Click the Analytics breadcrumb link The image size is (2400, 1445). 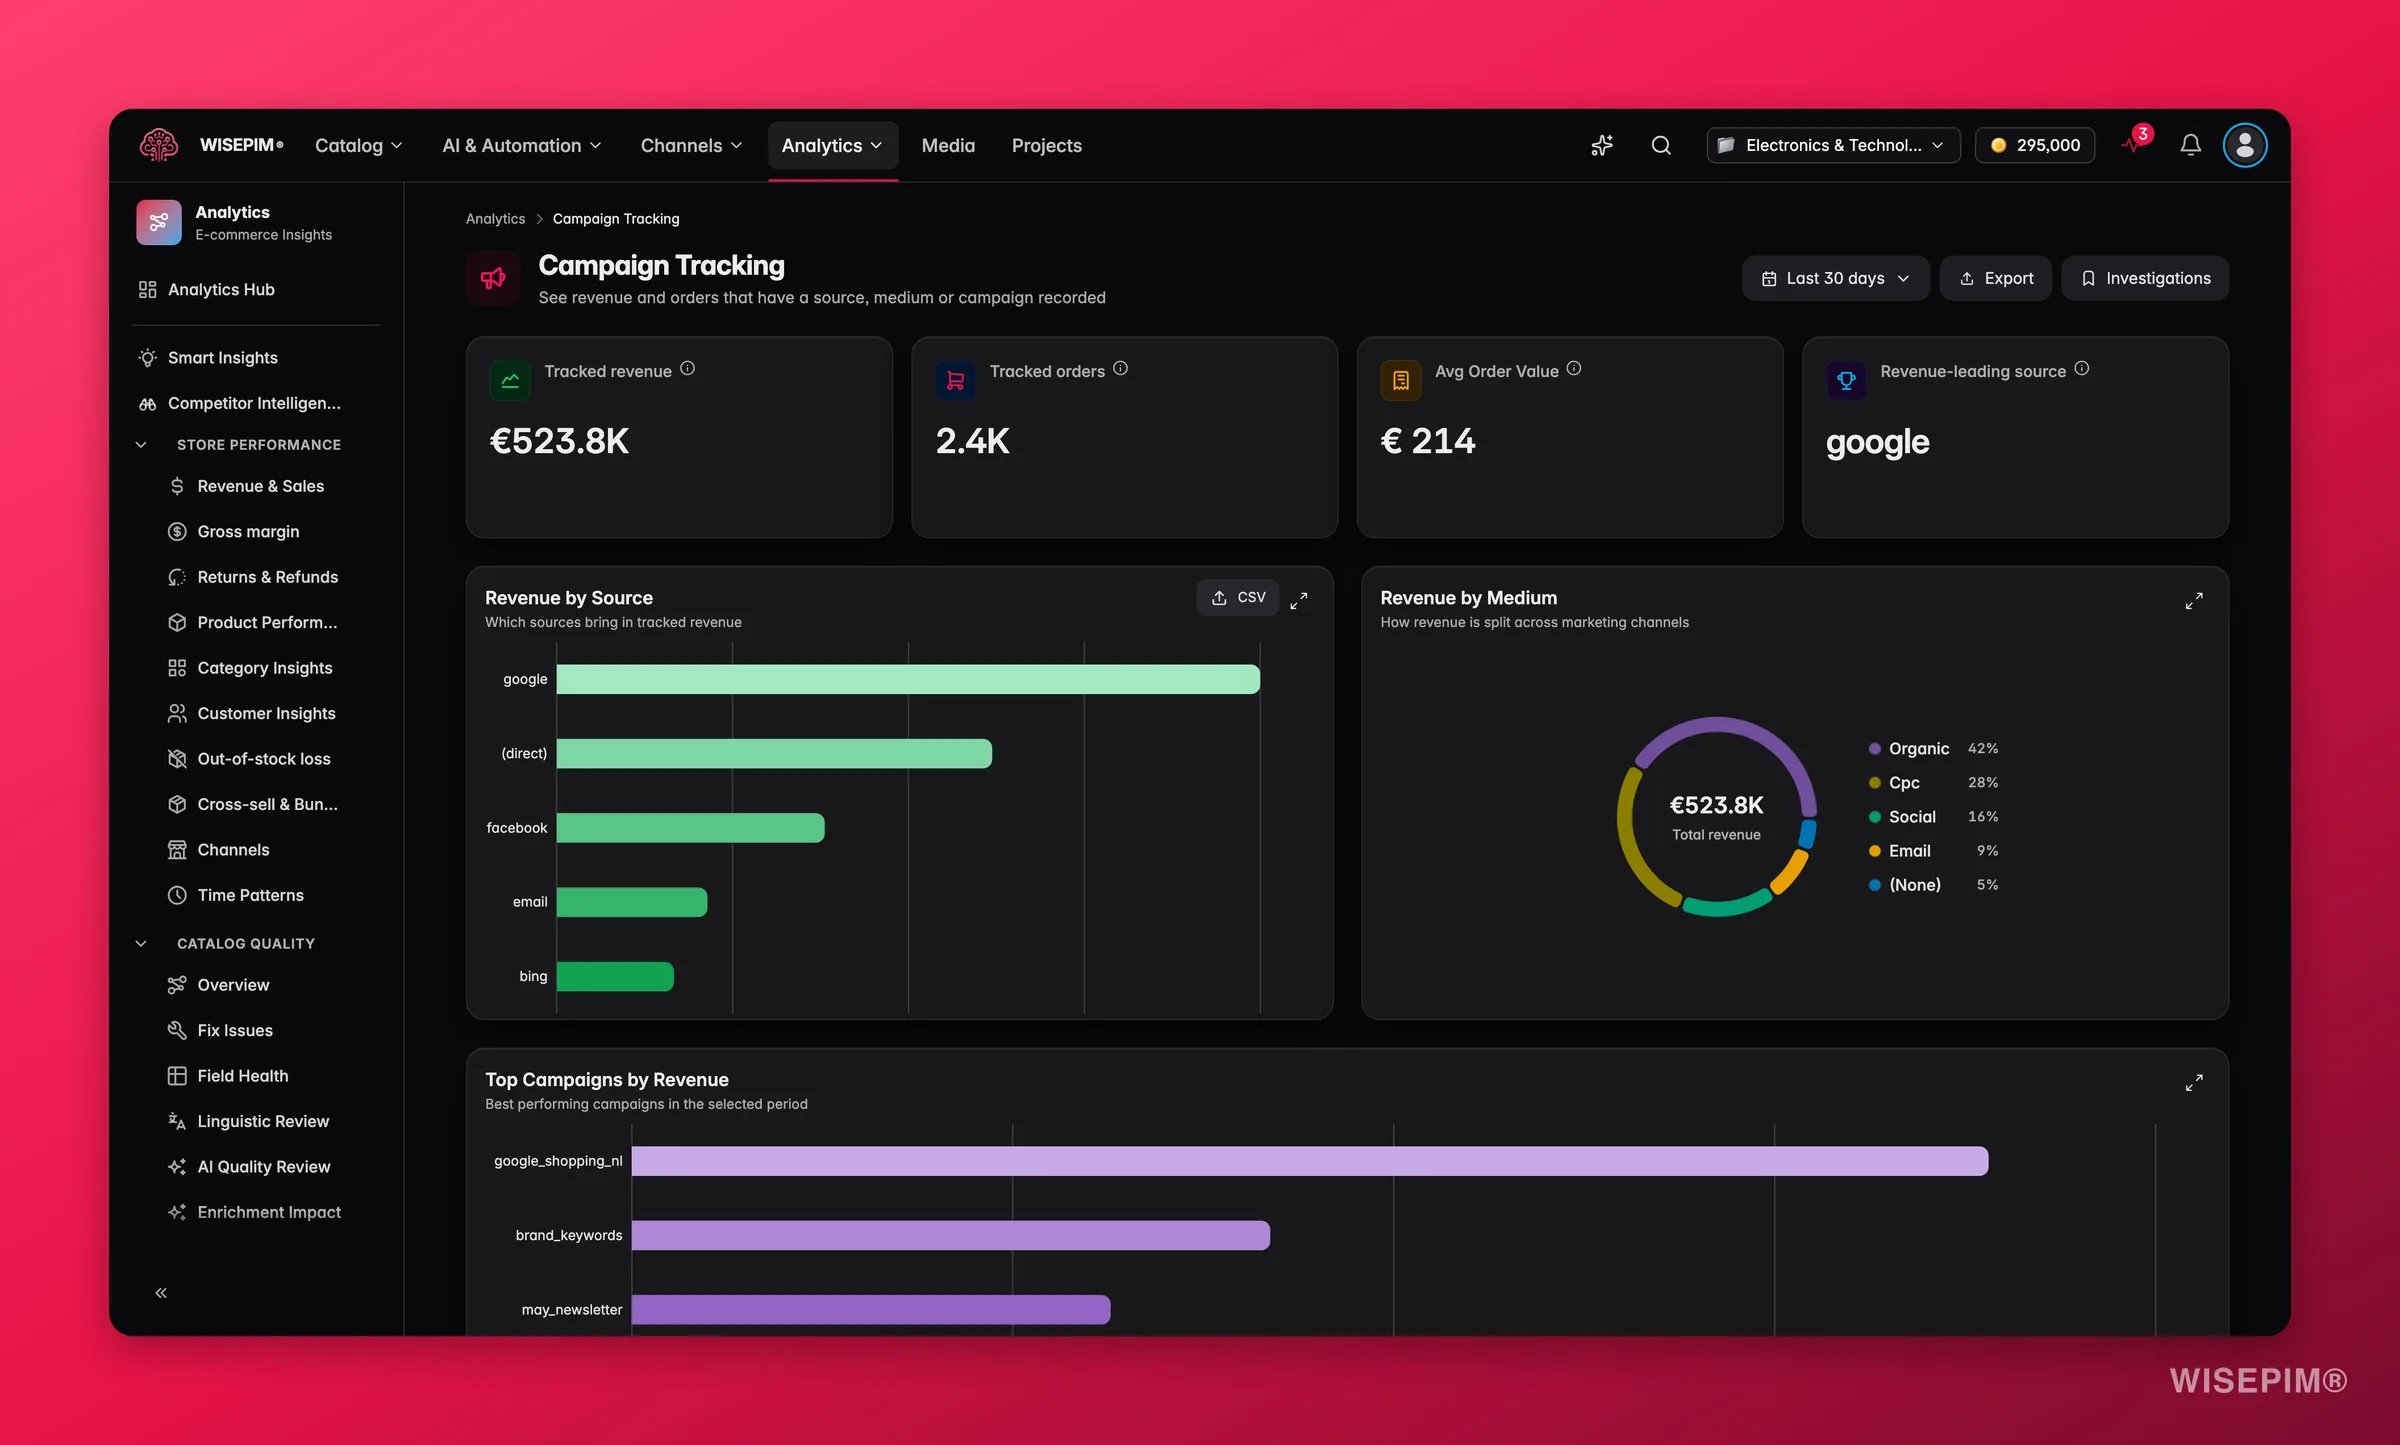click(495, 219)
